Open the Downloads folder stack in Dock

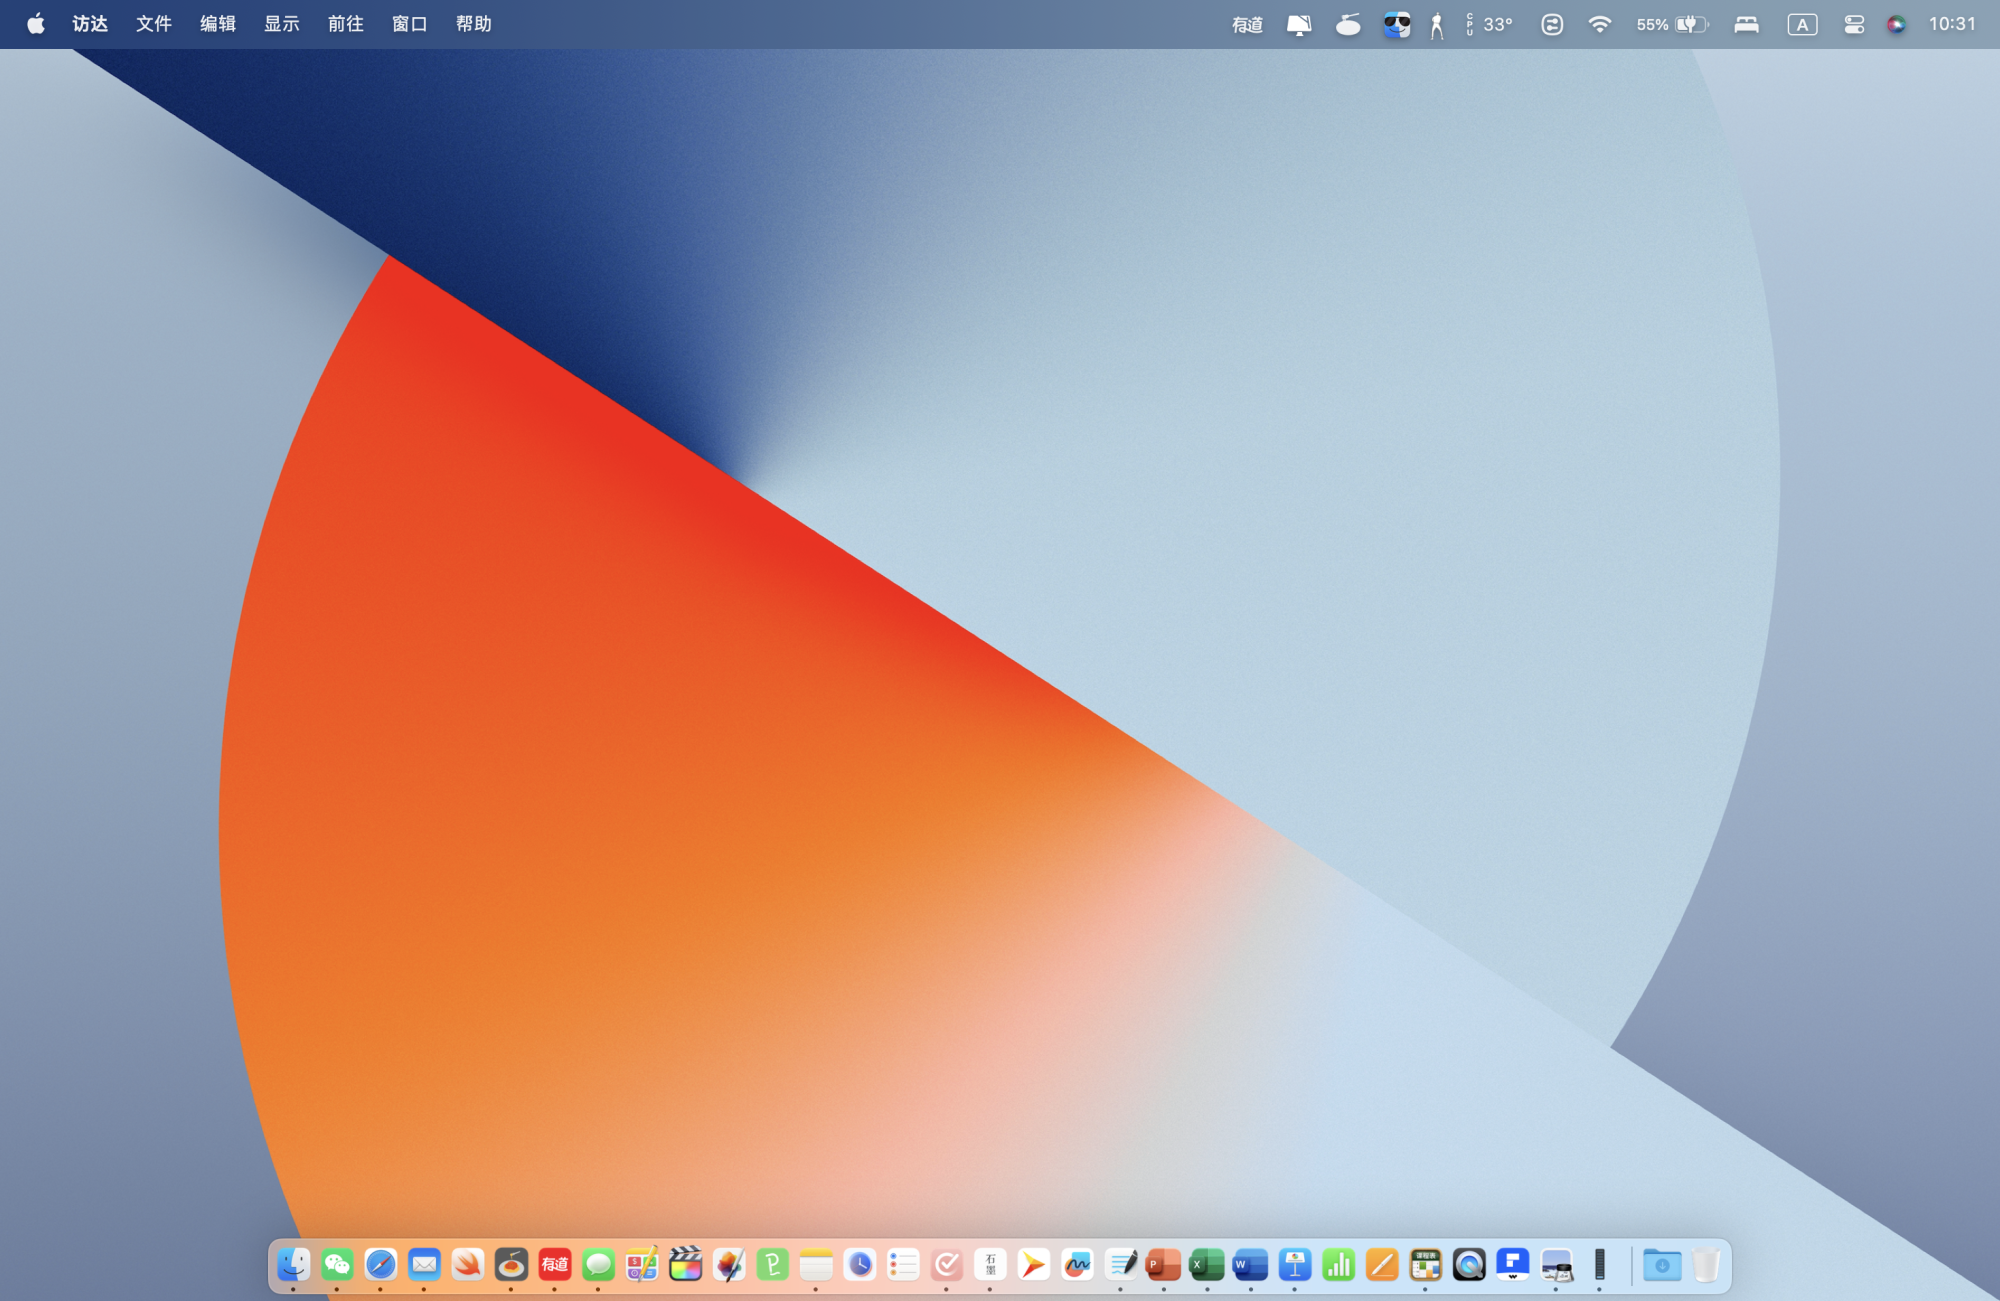1662,1265
